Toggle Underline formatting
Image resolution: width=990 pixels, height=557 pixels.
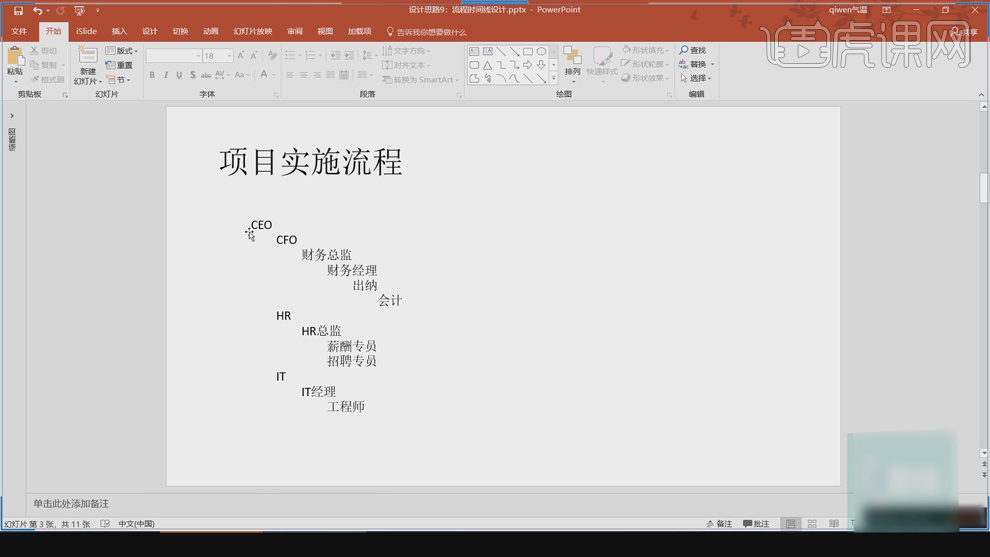(x=179, y=75)
